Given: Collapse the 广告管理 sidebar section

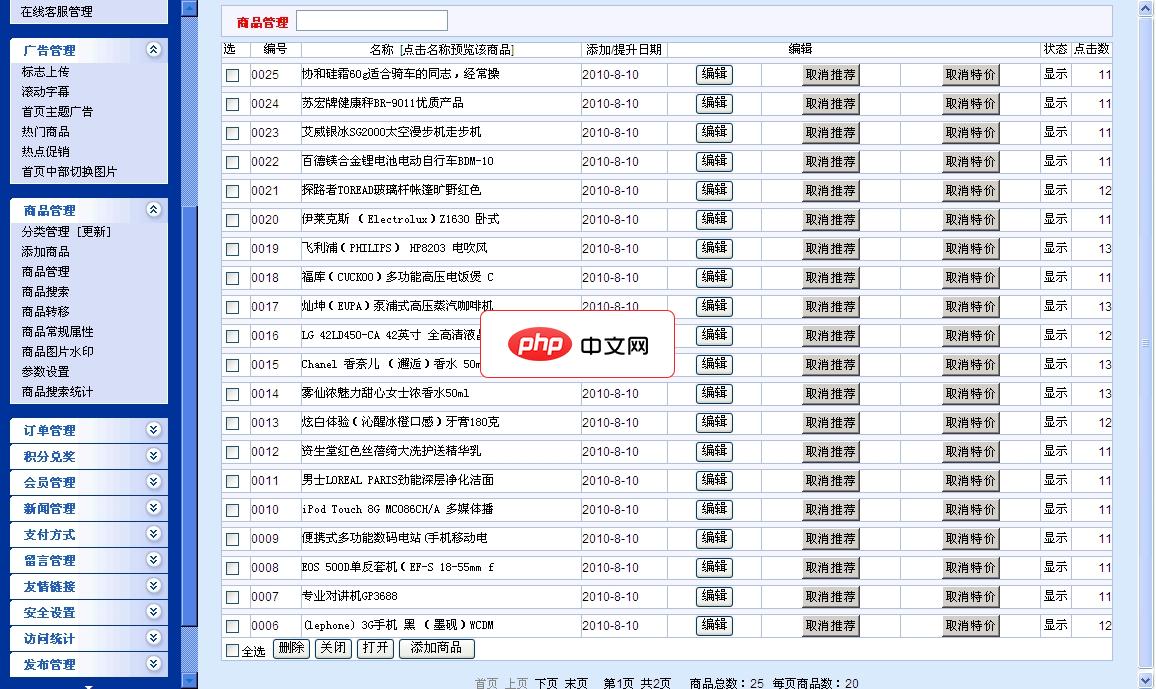Looking at the screenshot, I should 153,49.
